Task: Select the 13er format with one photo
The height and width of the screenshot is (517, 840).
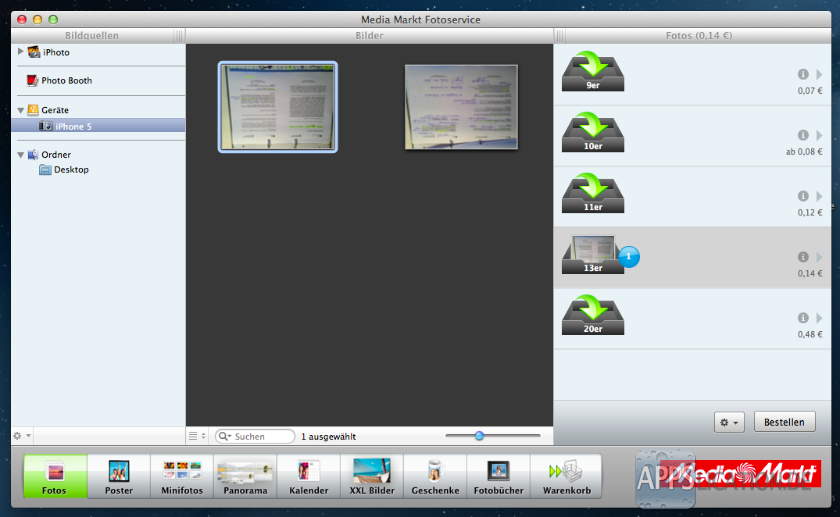Action: click(x=592, y=254)
